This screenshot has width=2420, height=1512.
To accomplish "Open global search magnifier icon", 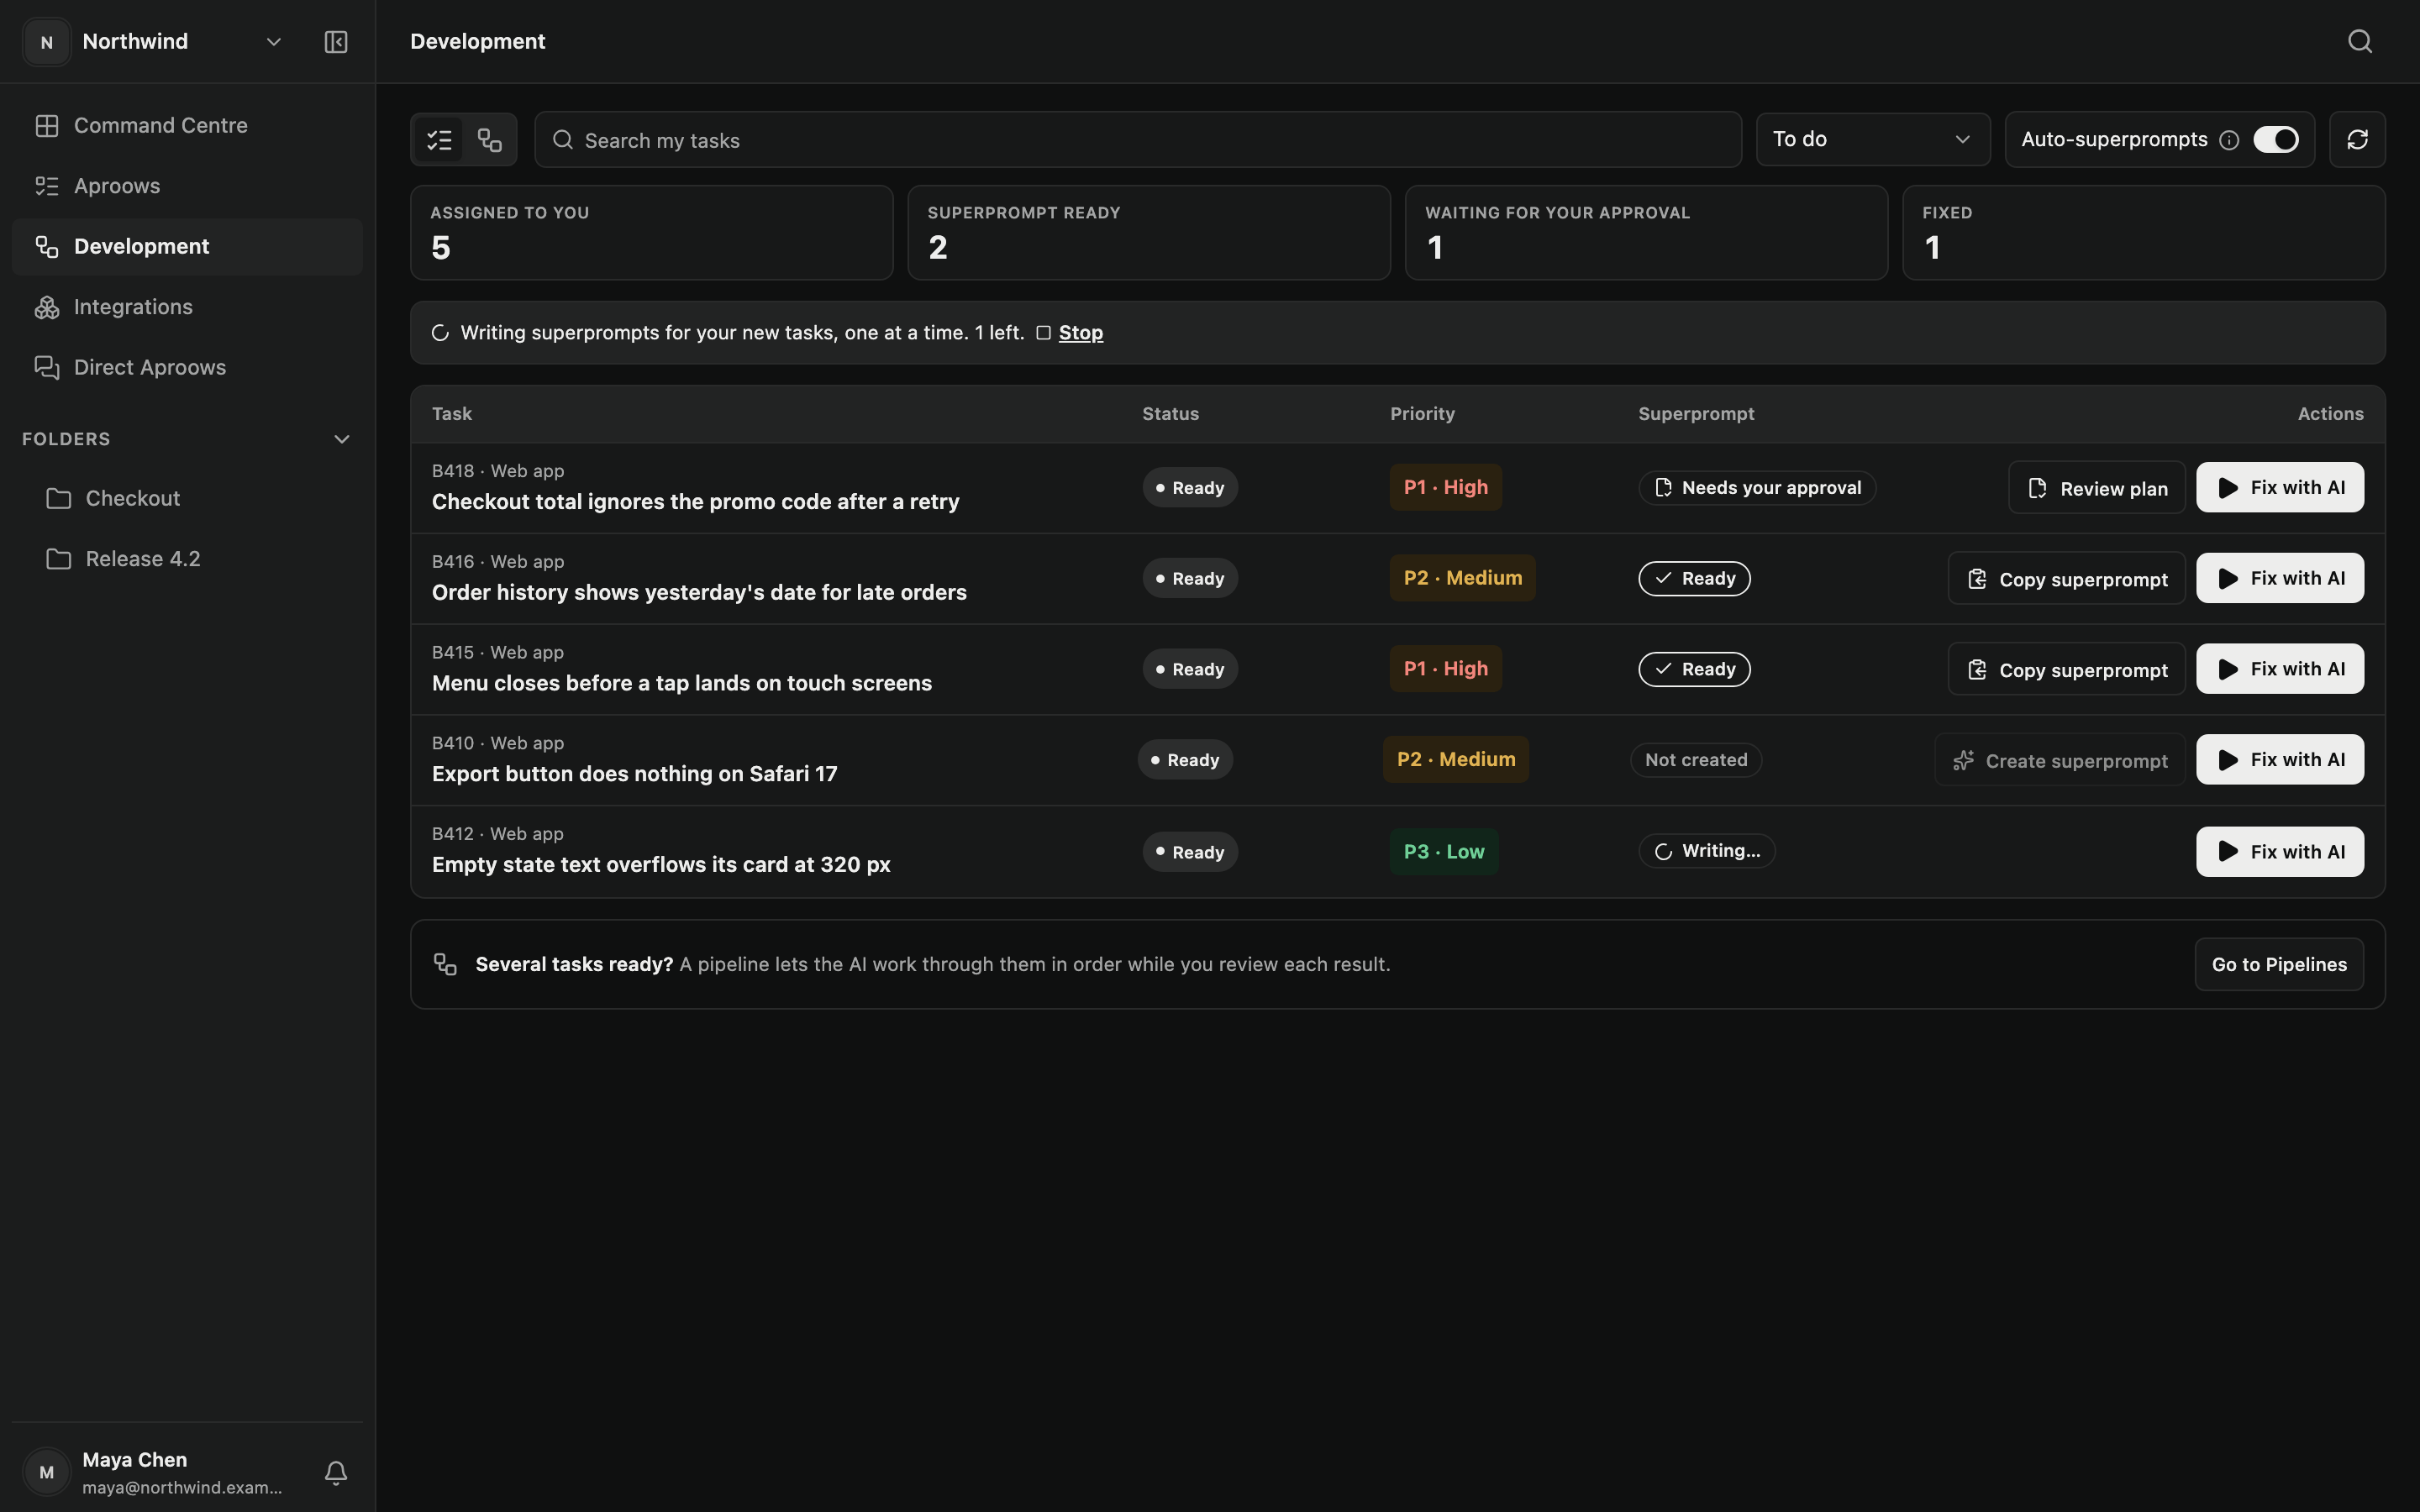I will click(x=2360, y=42).
